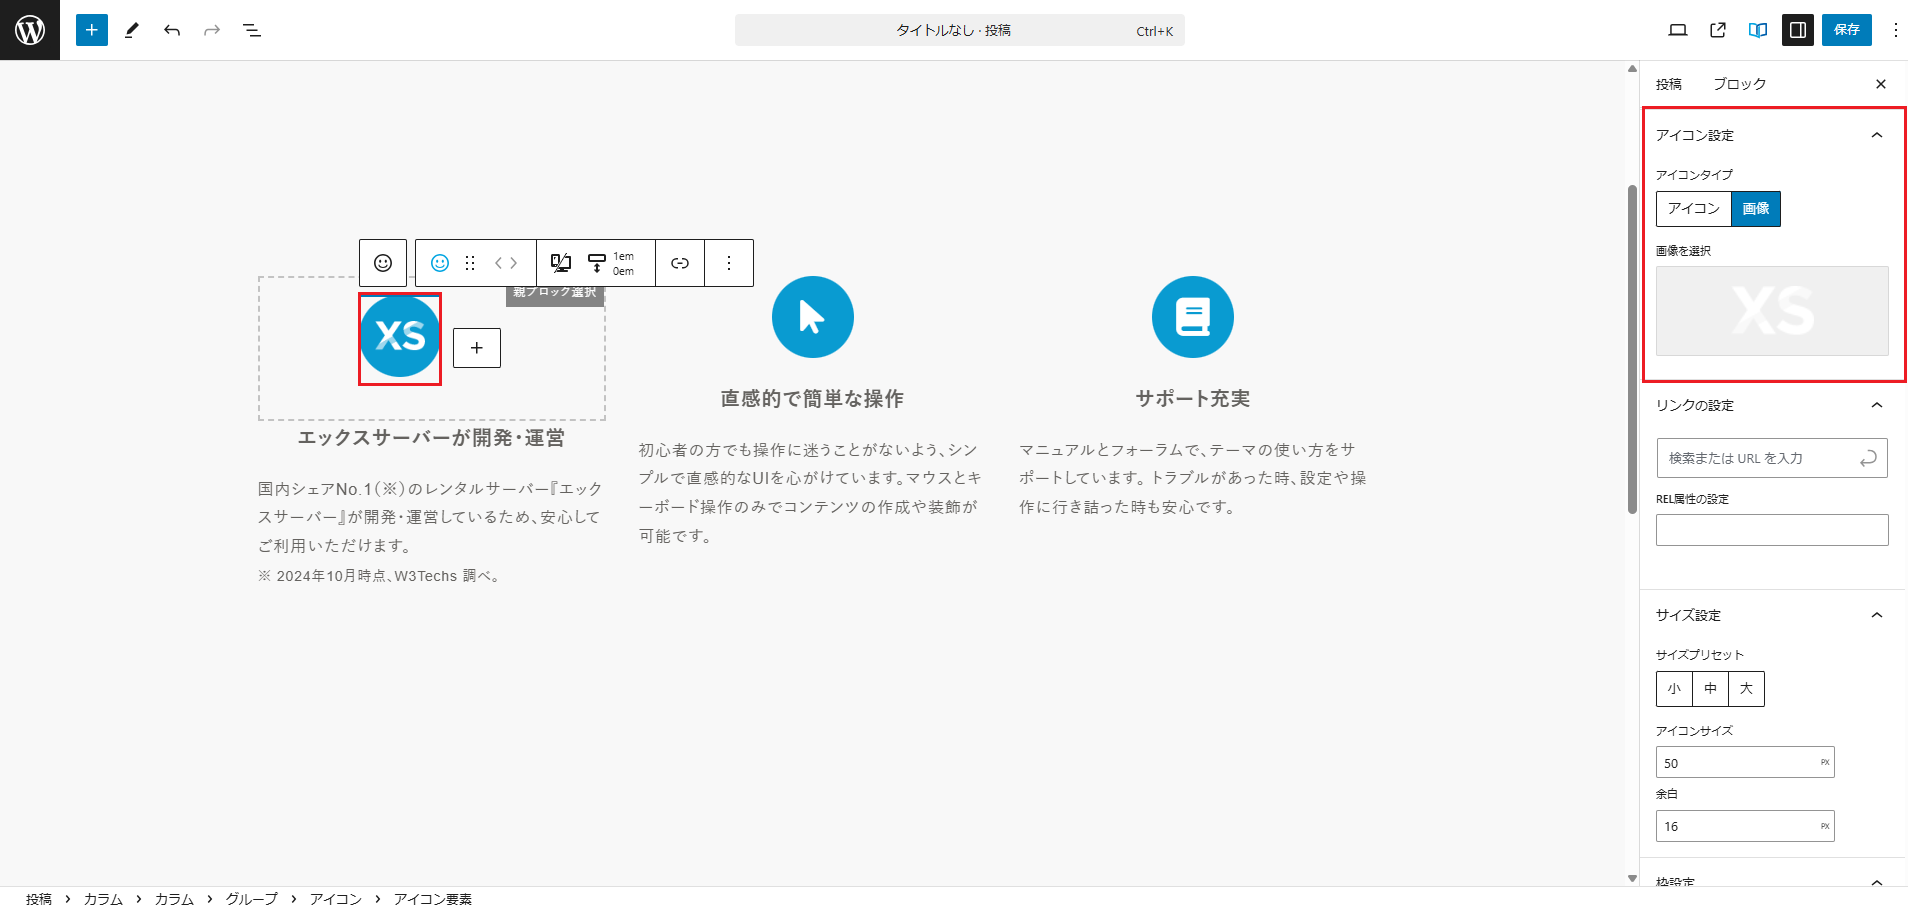Viewport: 1908px width, 907px height.
Task: Select グループ in the breadcrumb bar
Action: 251,898
